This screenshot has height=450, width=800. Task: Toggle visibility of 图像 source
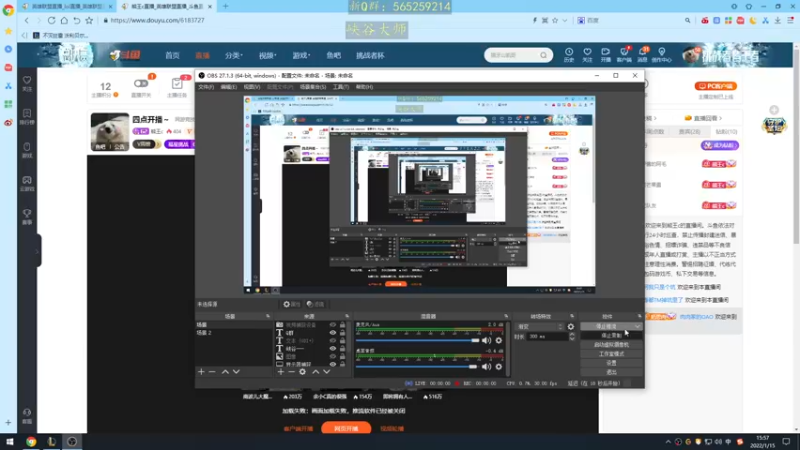333,356
